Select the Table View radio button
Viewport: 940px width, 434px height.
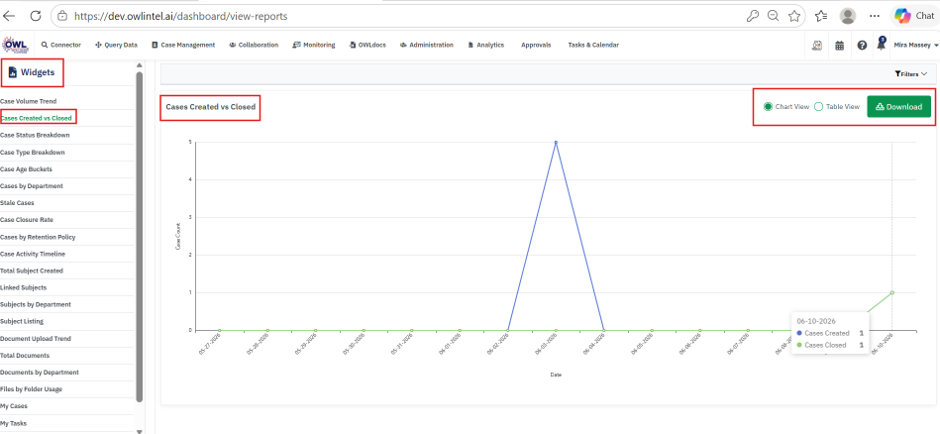click(x=818, y=107)
